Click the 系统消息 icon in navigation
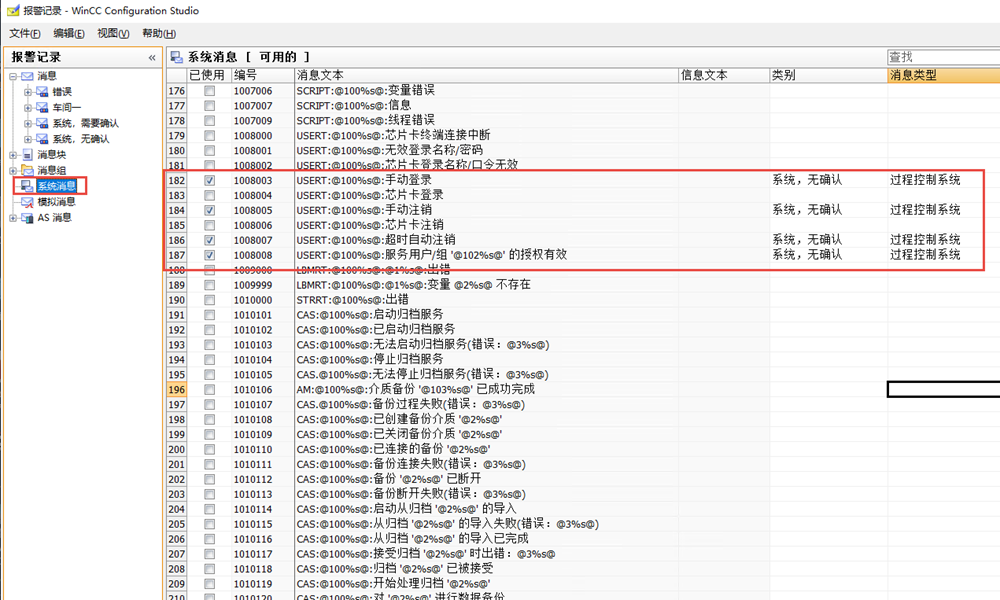1000x600 pixels. click(x=27, y=186)
